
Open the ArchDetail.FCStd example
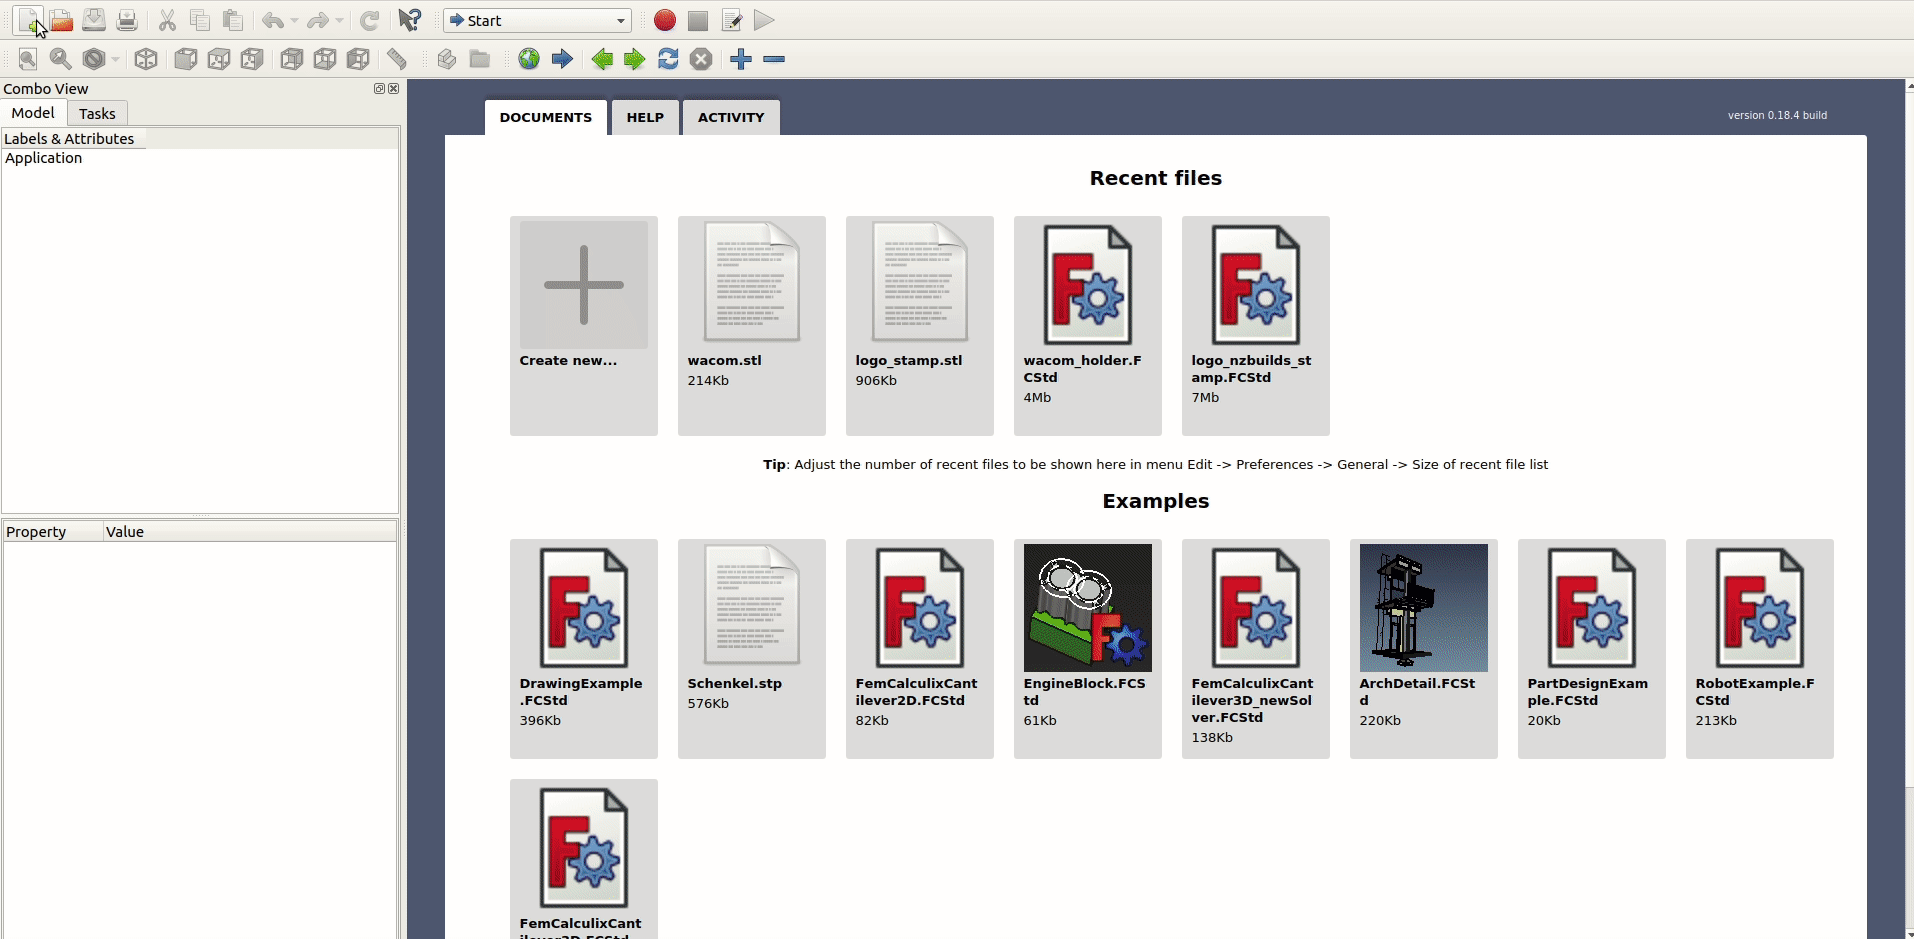[1424, 649]
